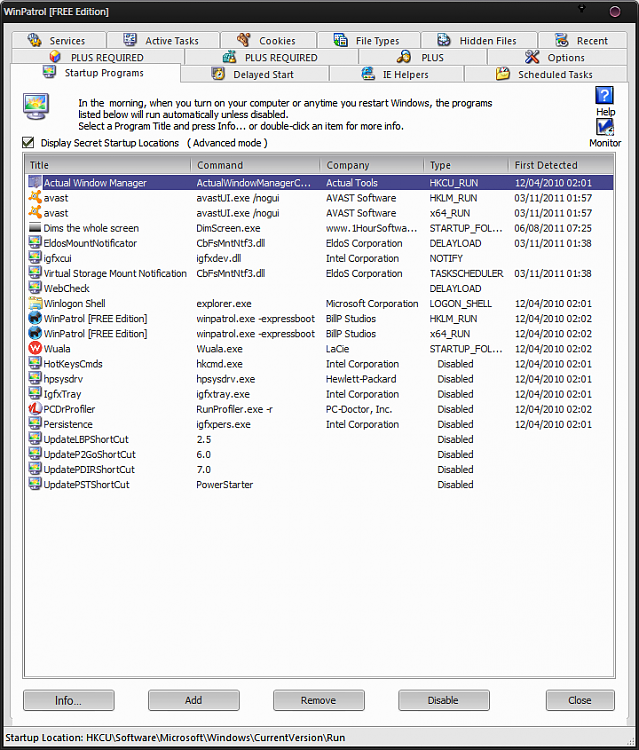Click the EldosMountNotificator row icon

click(x=35, y=243)
